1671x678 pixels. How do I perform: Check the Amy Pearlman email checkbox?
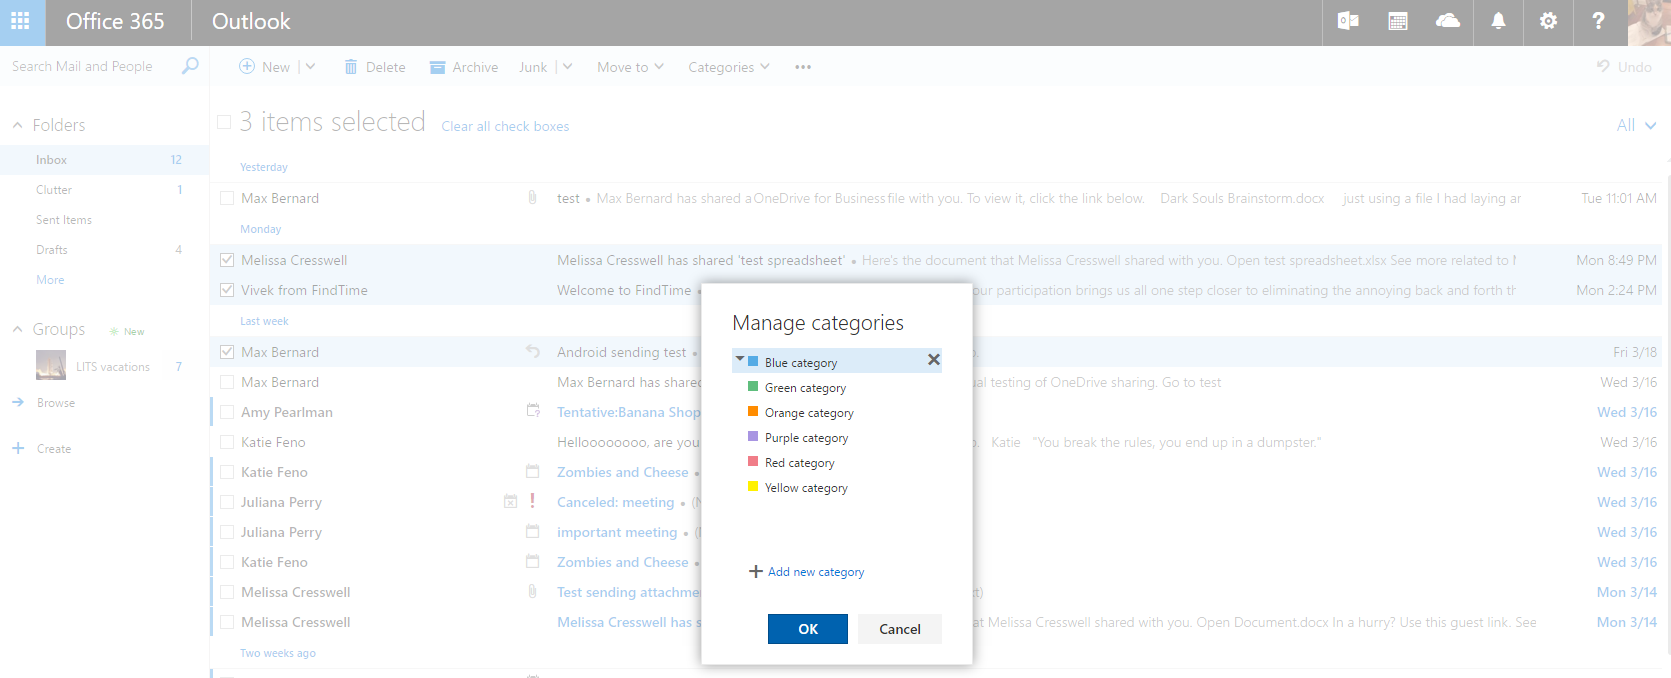pos(227,412)
